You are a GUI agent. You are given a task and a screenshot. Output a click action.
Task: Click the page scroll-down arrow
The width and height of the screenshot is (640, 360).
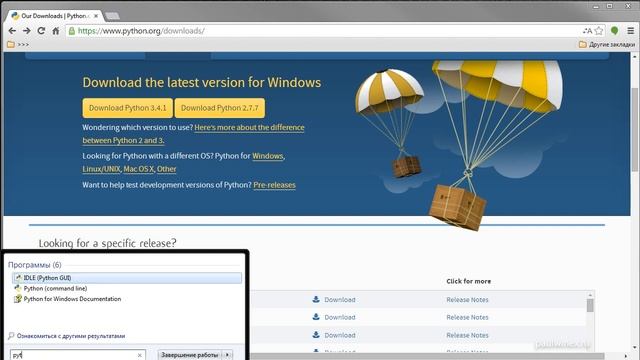(x=635, y=348)
